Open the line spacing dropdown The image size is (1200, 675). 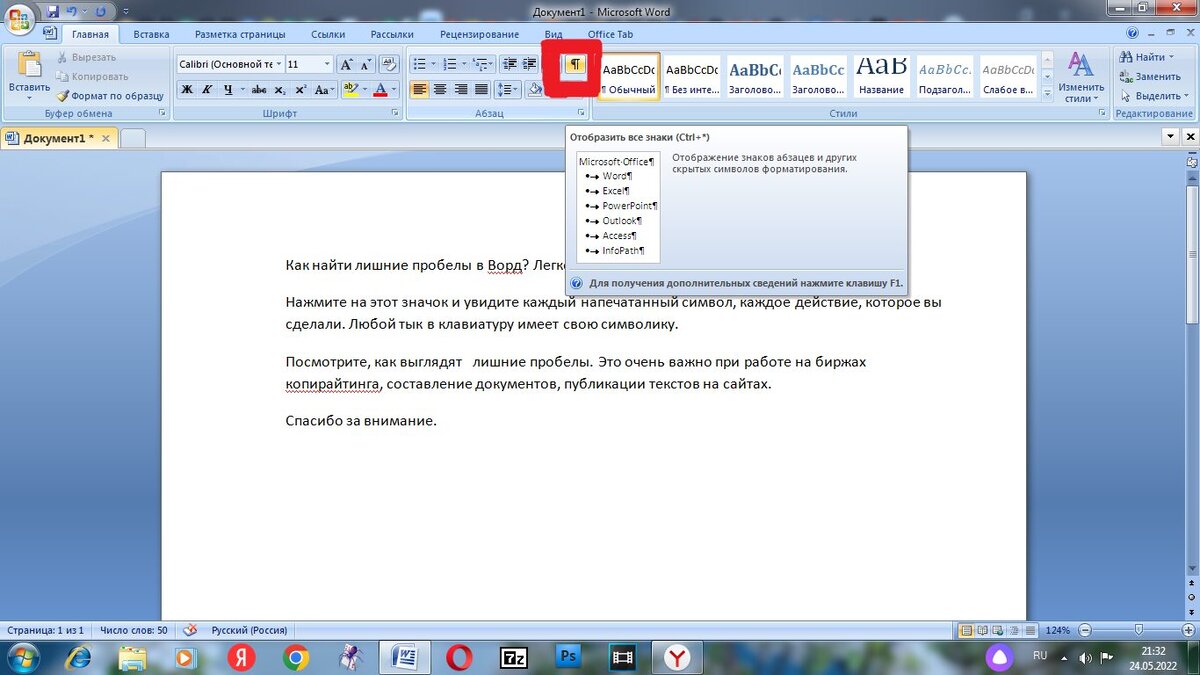click(x=509, y=89)
